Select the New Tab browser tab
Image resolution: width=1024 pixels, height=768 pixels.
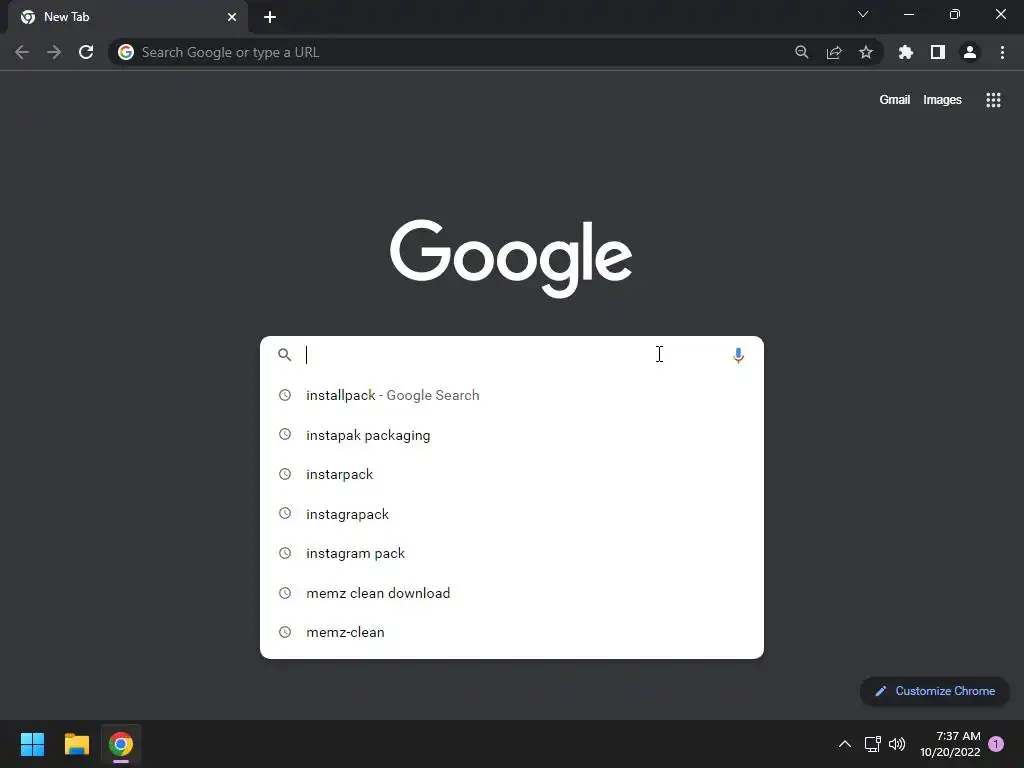[128, 17]
